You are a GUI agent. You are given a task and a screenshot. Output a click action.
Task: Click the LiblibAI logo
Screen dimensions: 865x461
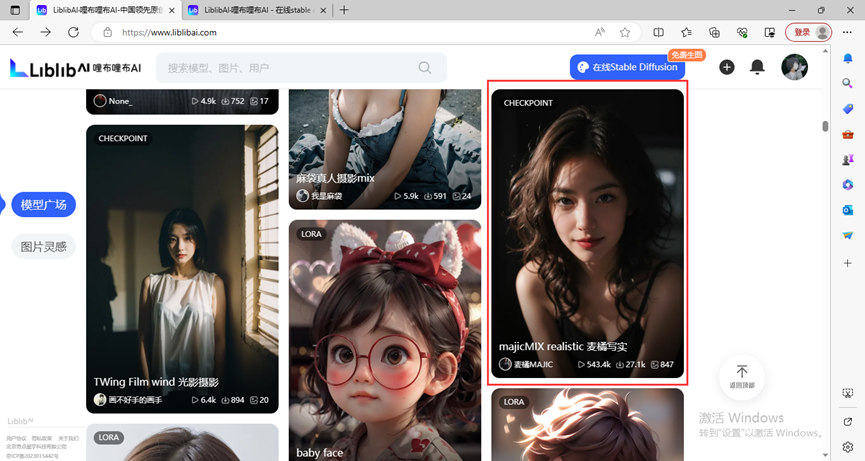(75, 68)
